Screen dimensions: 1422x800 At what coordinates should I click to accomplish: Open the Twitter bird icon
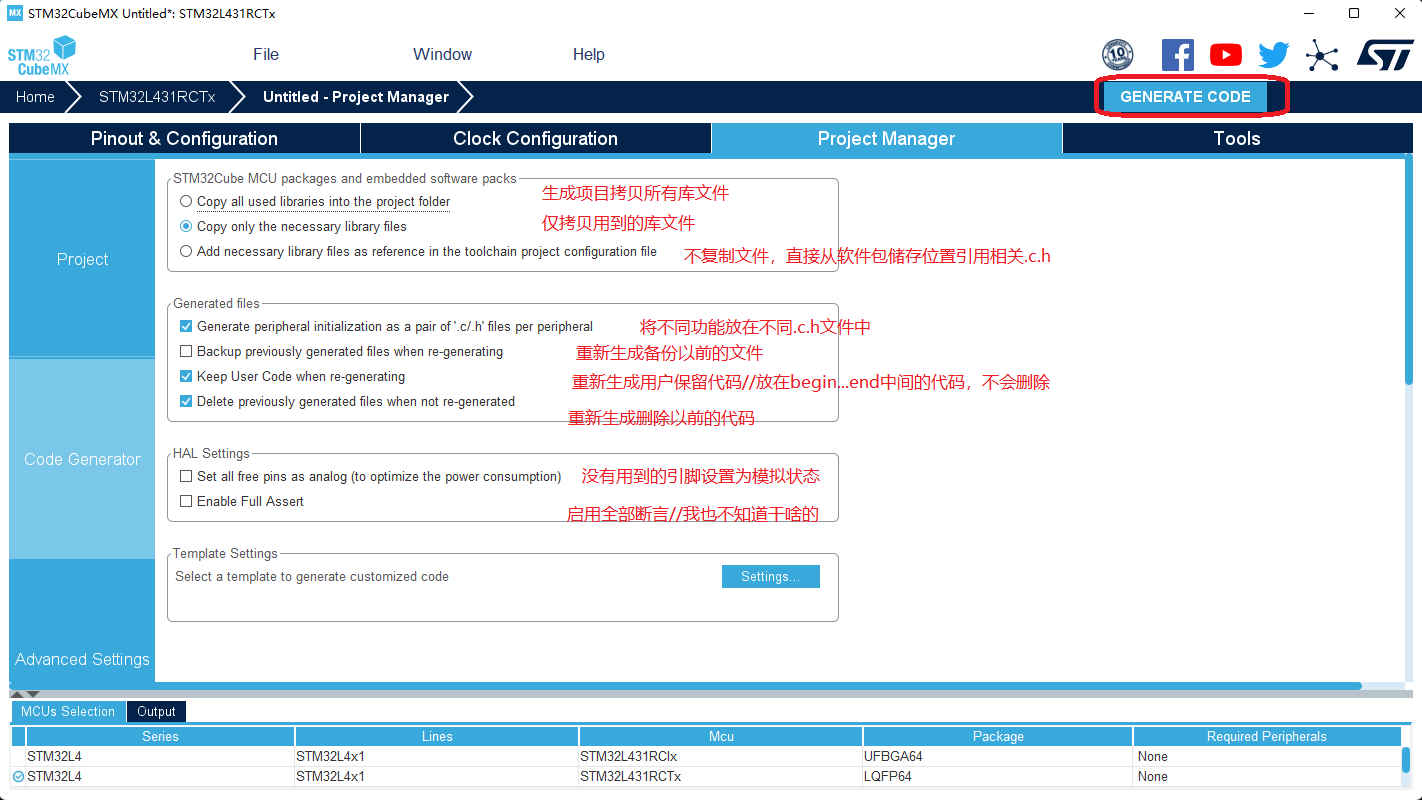point(1274,55)
